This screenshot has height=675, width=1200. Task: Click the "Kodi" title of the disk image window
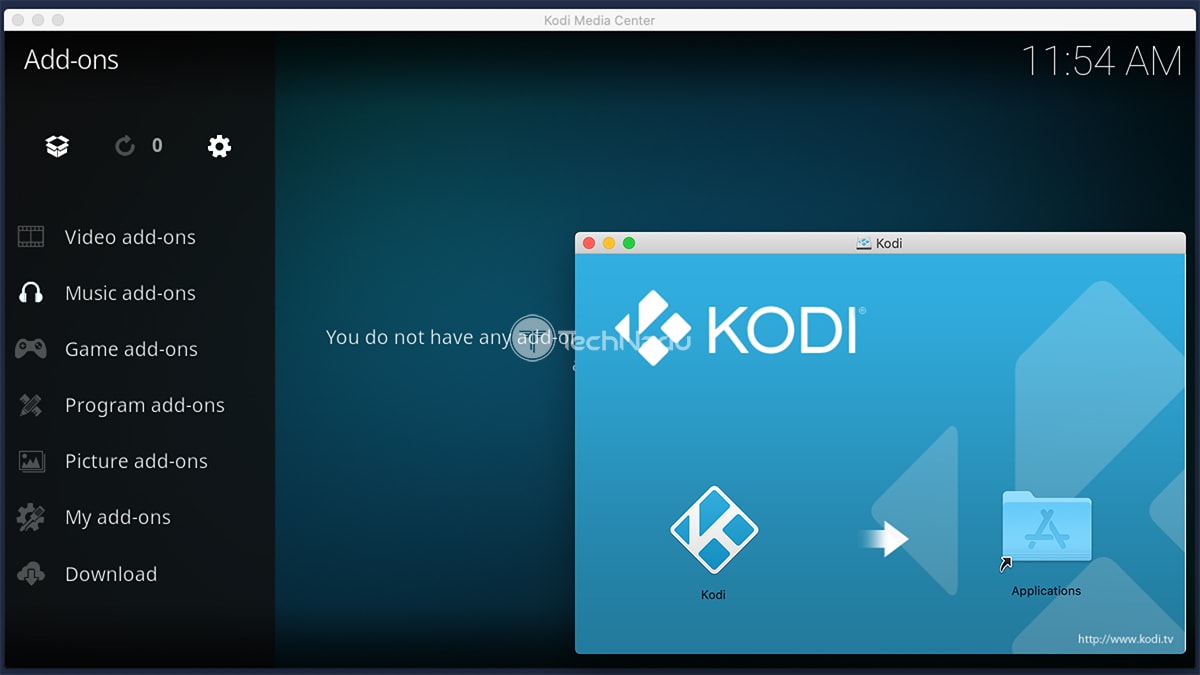click(889, 243)
